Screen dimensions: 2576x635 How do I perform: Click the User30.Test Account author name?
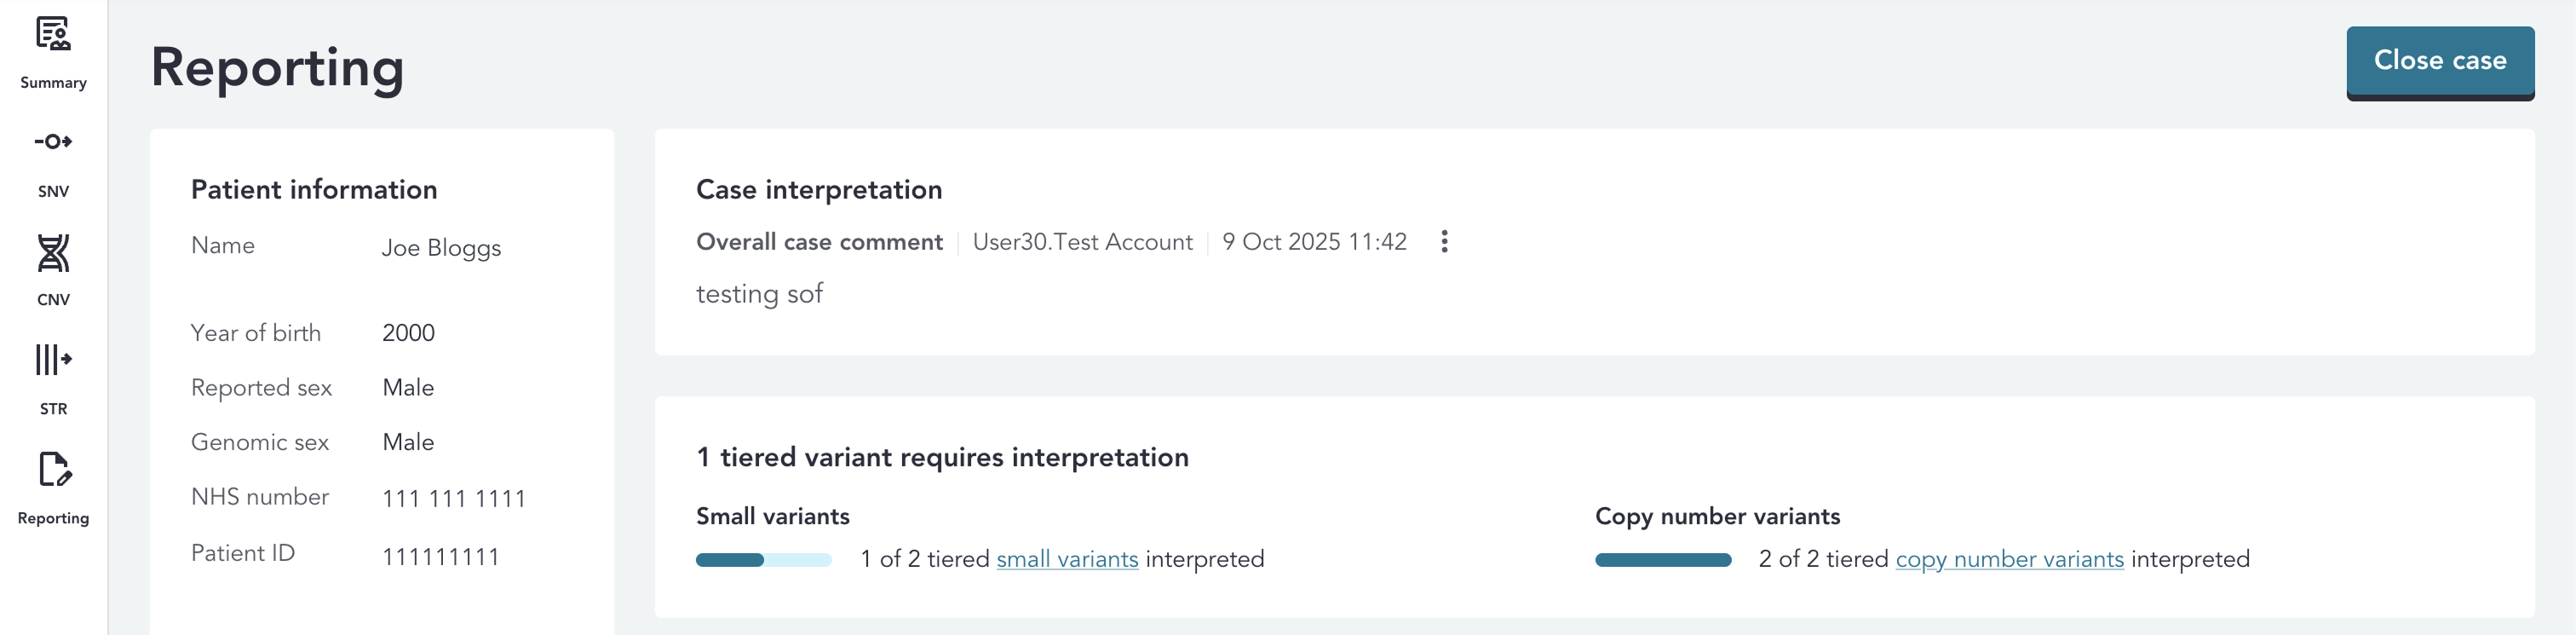1082,242
